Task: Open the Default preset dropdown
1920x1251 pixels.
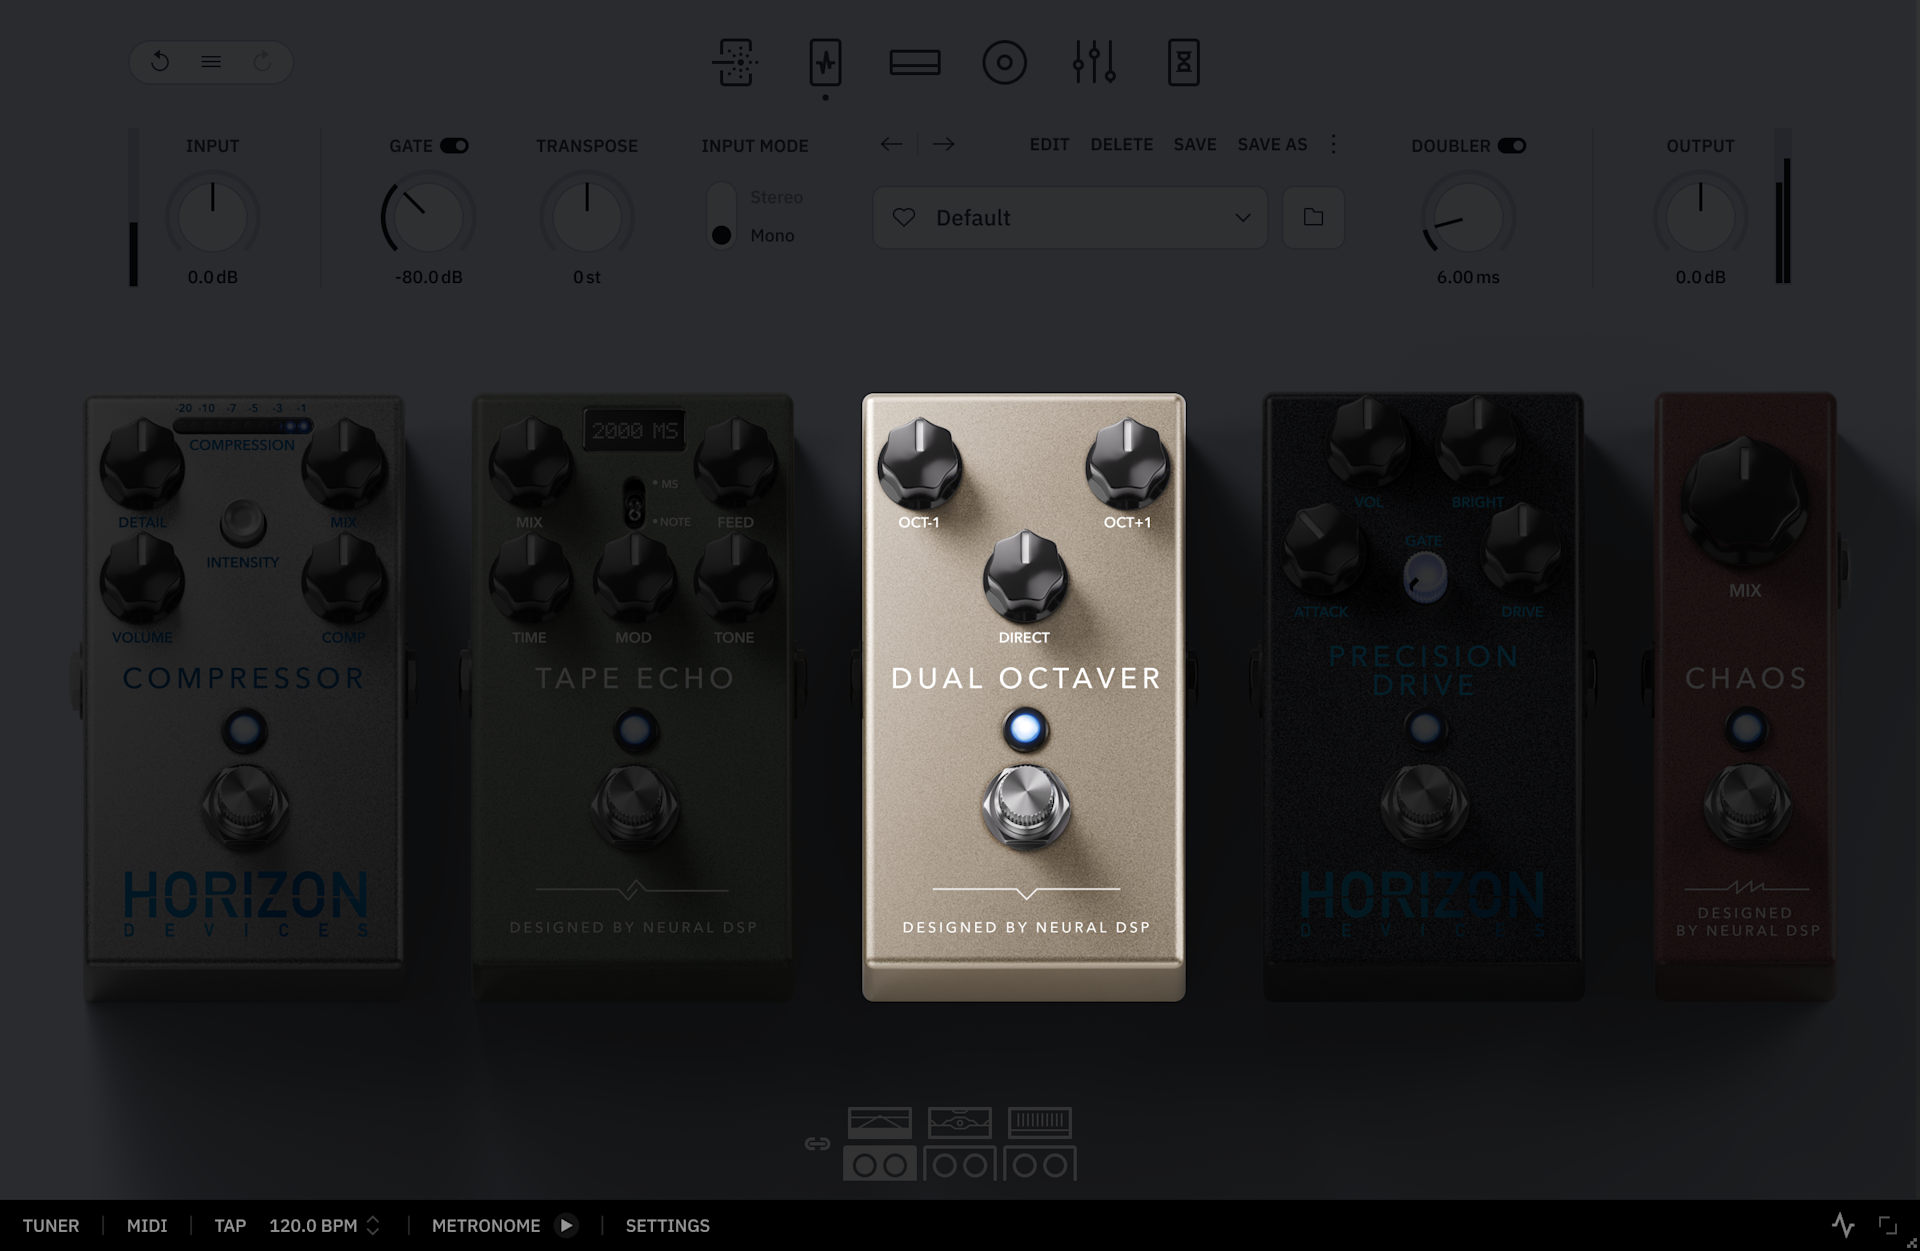Action: (x=1070, y=217)
